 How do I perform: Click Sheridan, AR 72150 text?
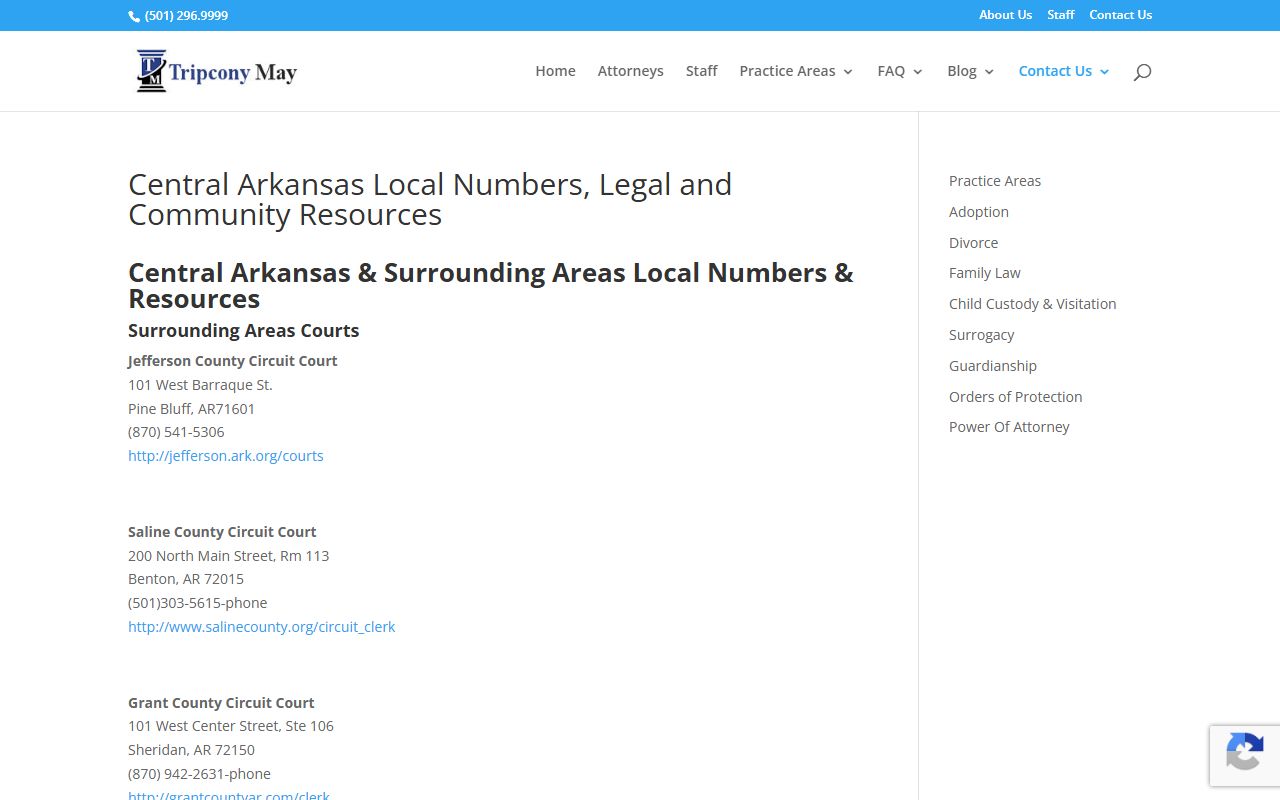click(x=191, y=750)
